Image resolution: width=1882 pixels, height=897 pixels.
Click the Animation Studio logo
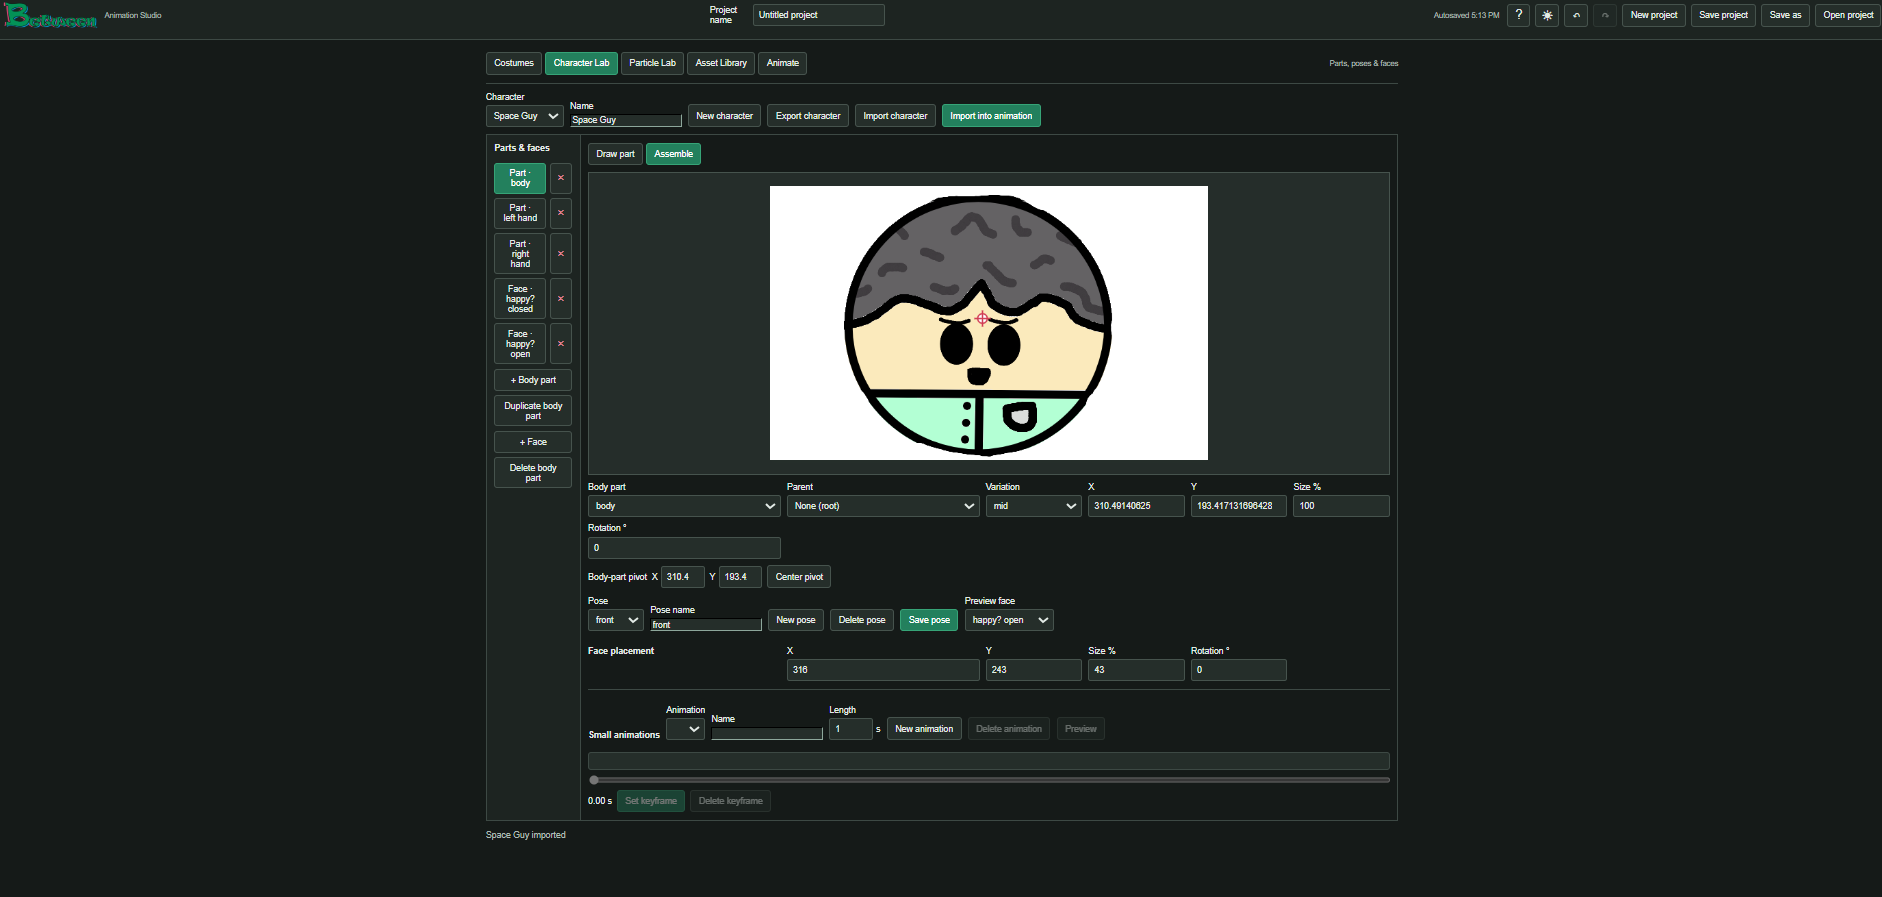click(x=50, y=15)
